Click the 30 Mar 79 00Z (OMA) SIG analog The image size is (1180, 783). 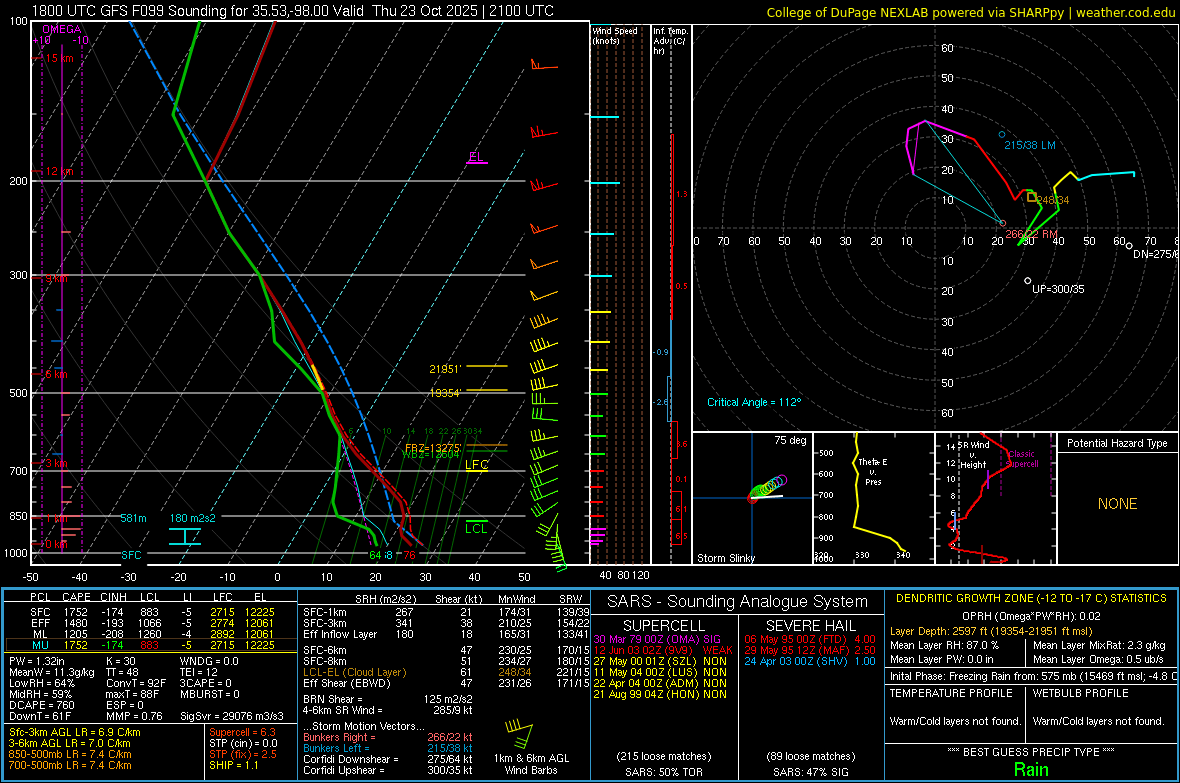(657, 639)
